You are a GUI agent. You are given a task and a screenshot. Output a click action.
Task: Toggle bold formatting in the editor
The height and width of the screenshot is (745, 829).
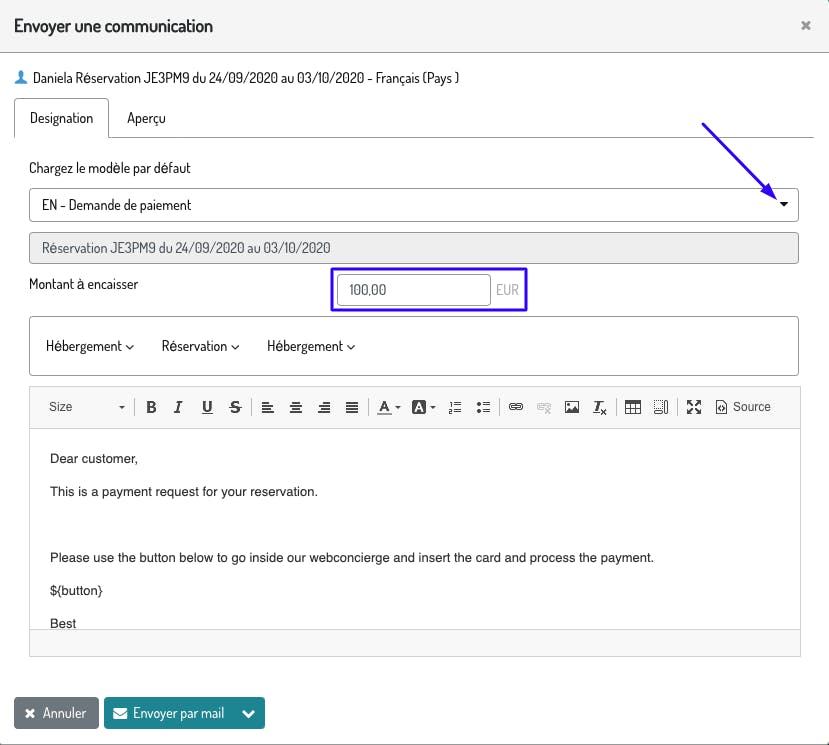pos(152,407)
